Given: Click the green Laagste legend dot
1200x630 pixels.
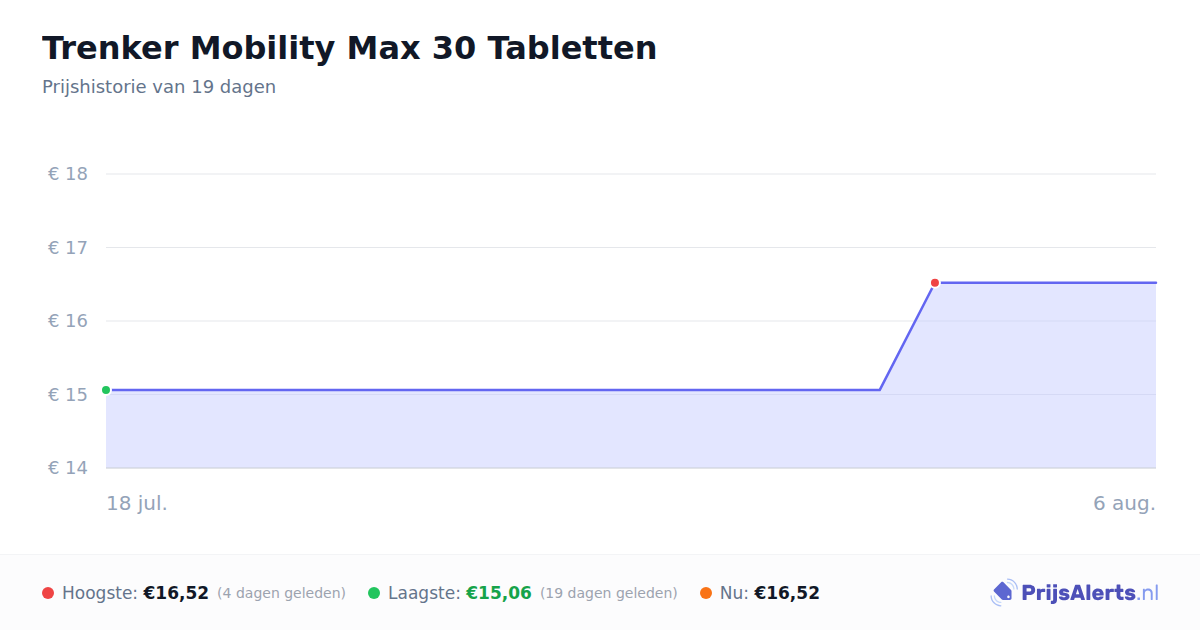Looking at the screenshot, I should tap(374, 593).
